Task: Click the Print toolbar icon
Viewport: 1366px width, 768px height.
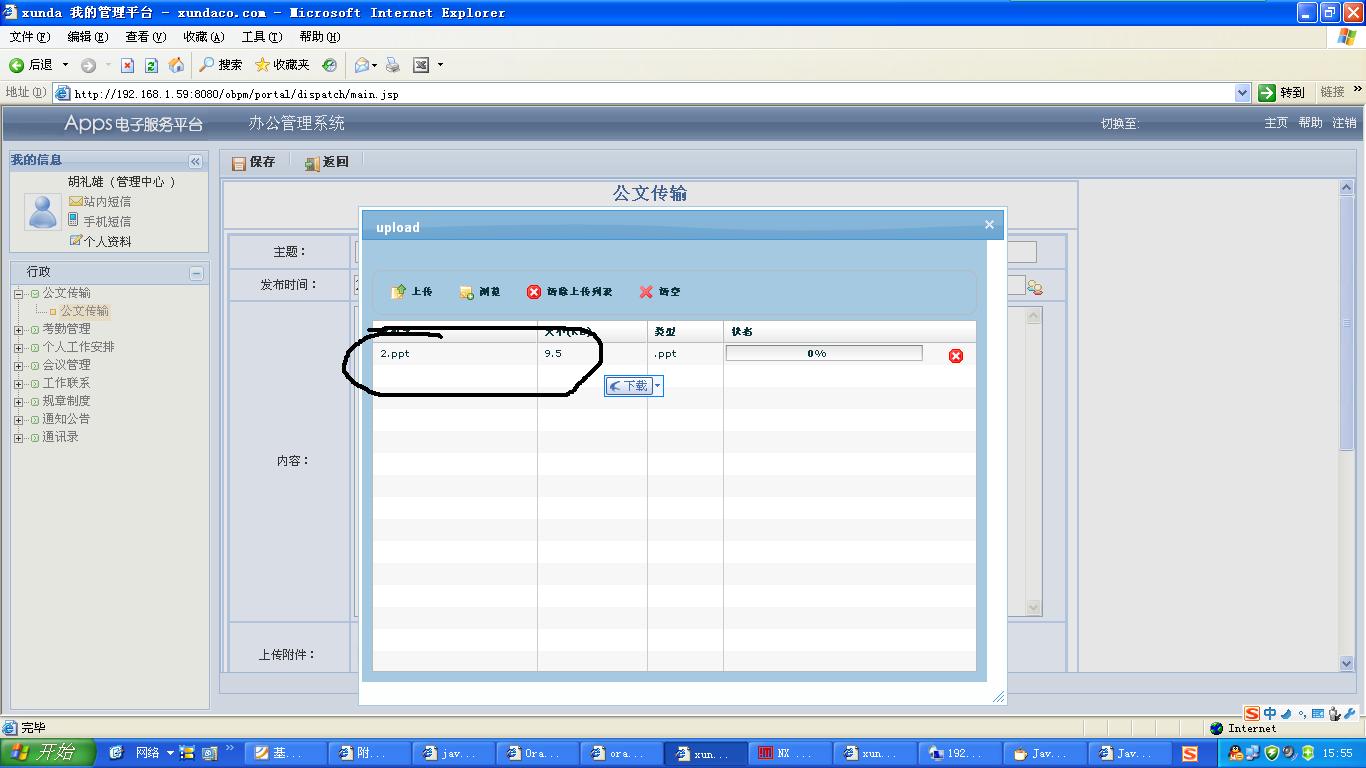Action: click(x=393, y=65)
